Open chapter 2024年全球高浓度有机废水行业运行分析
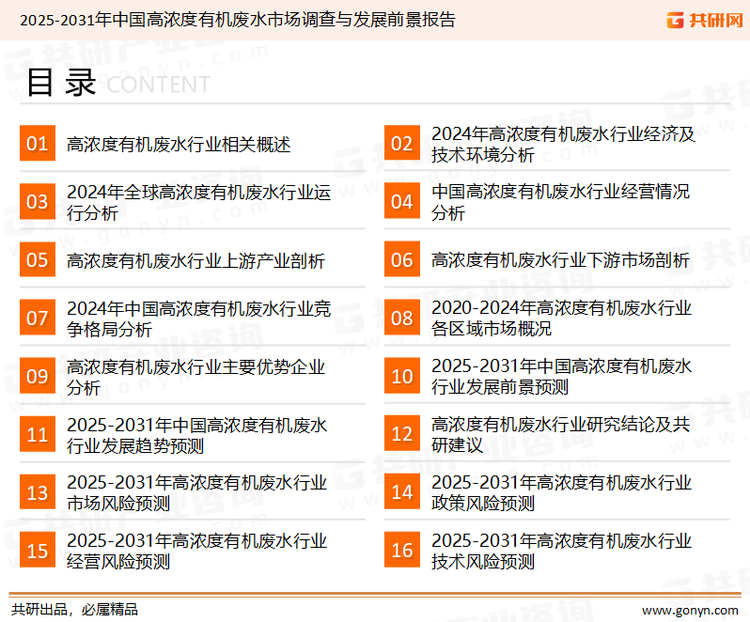The width and height of the screenshot is (750, 622). (199, 202)
